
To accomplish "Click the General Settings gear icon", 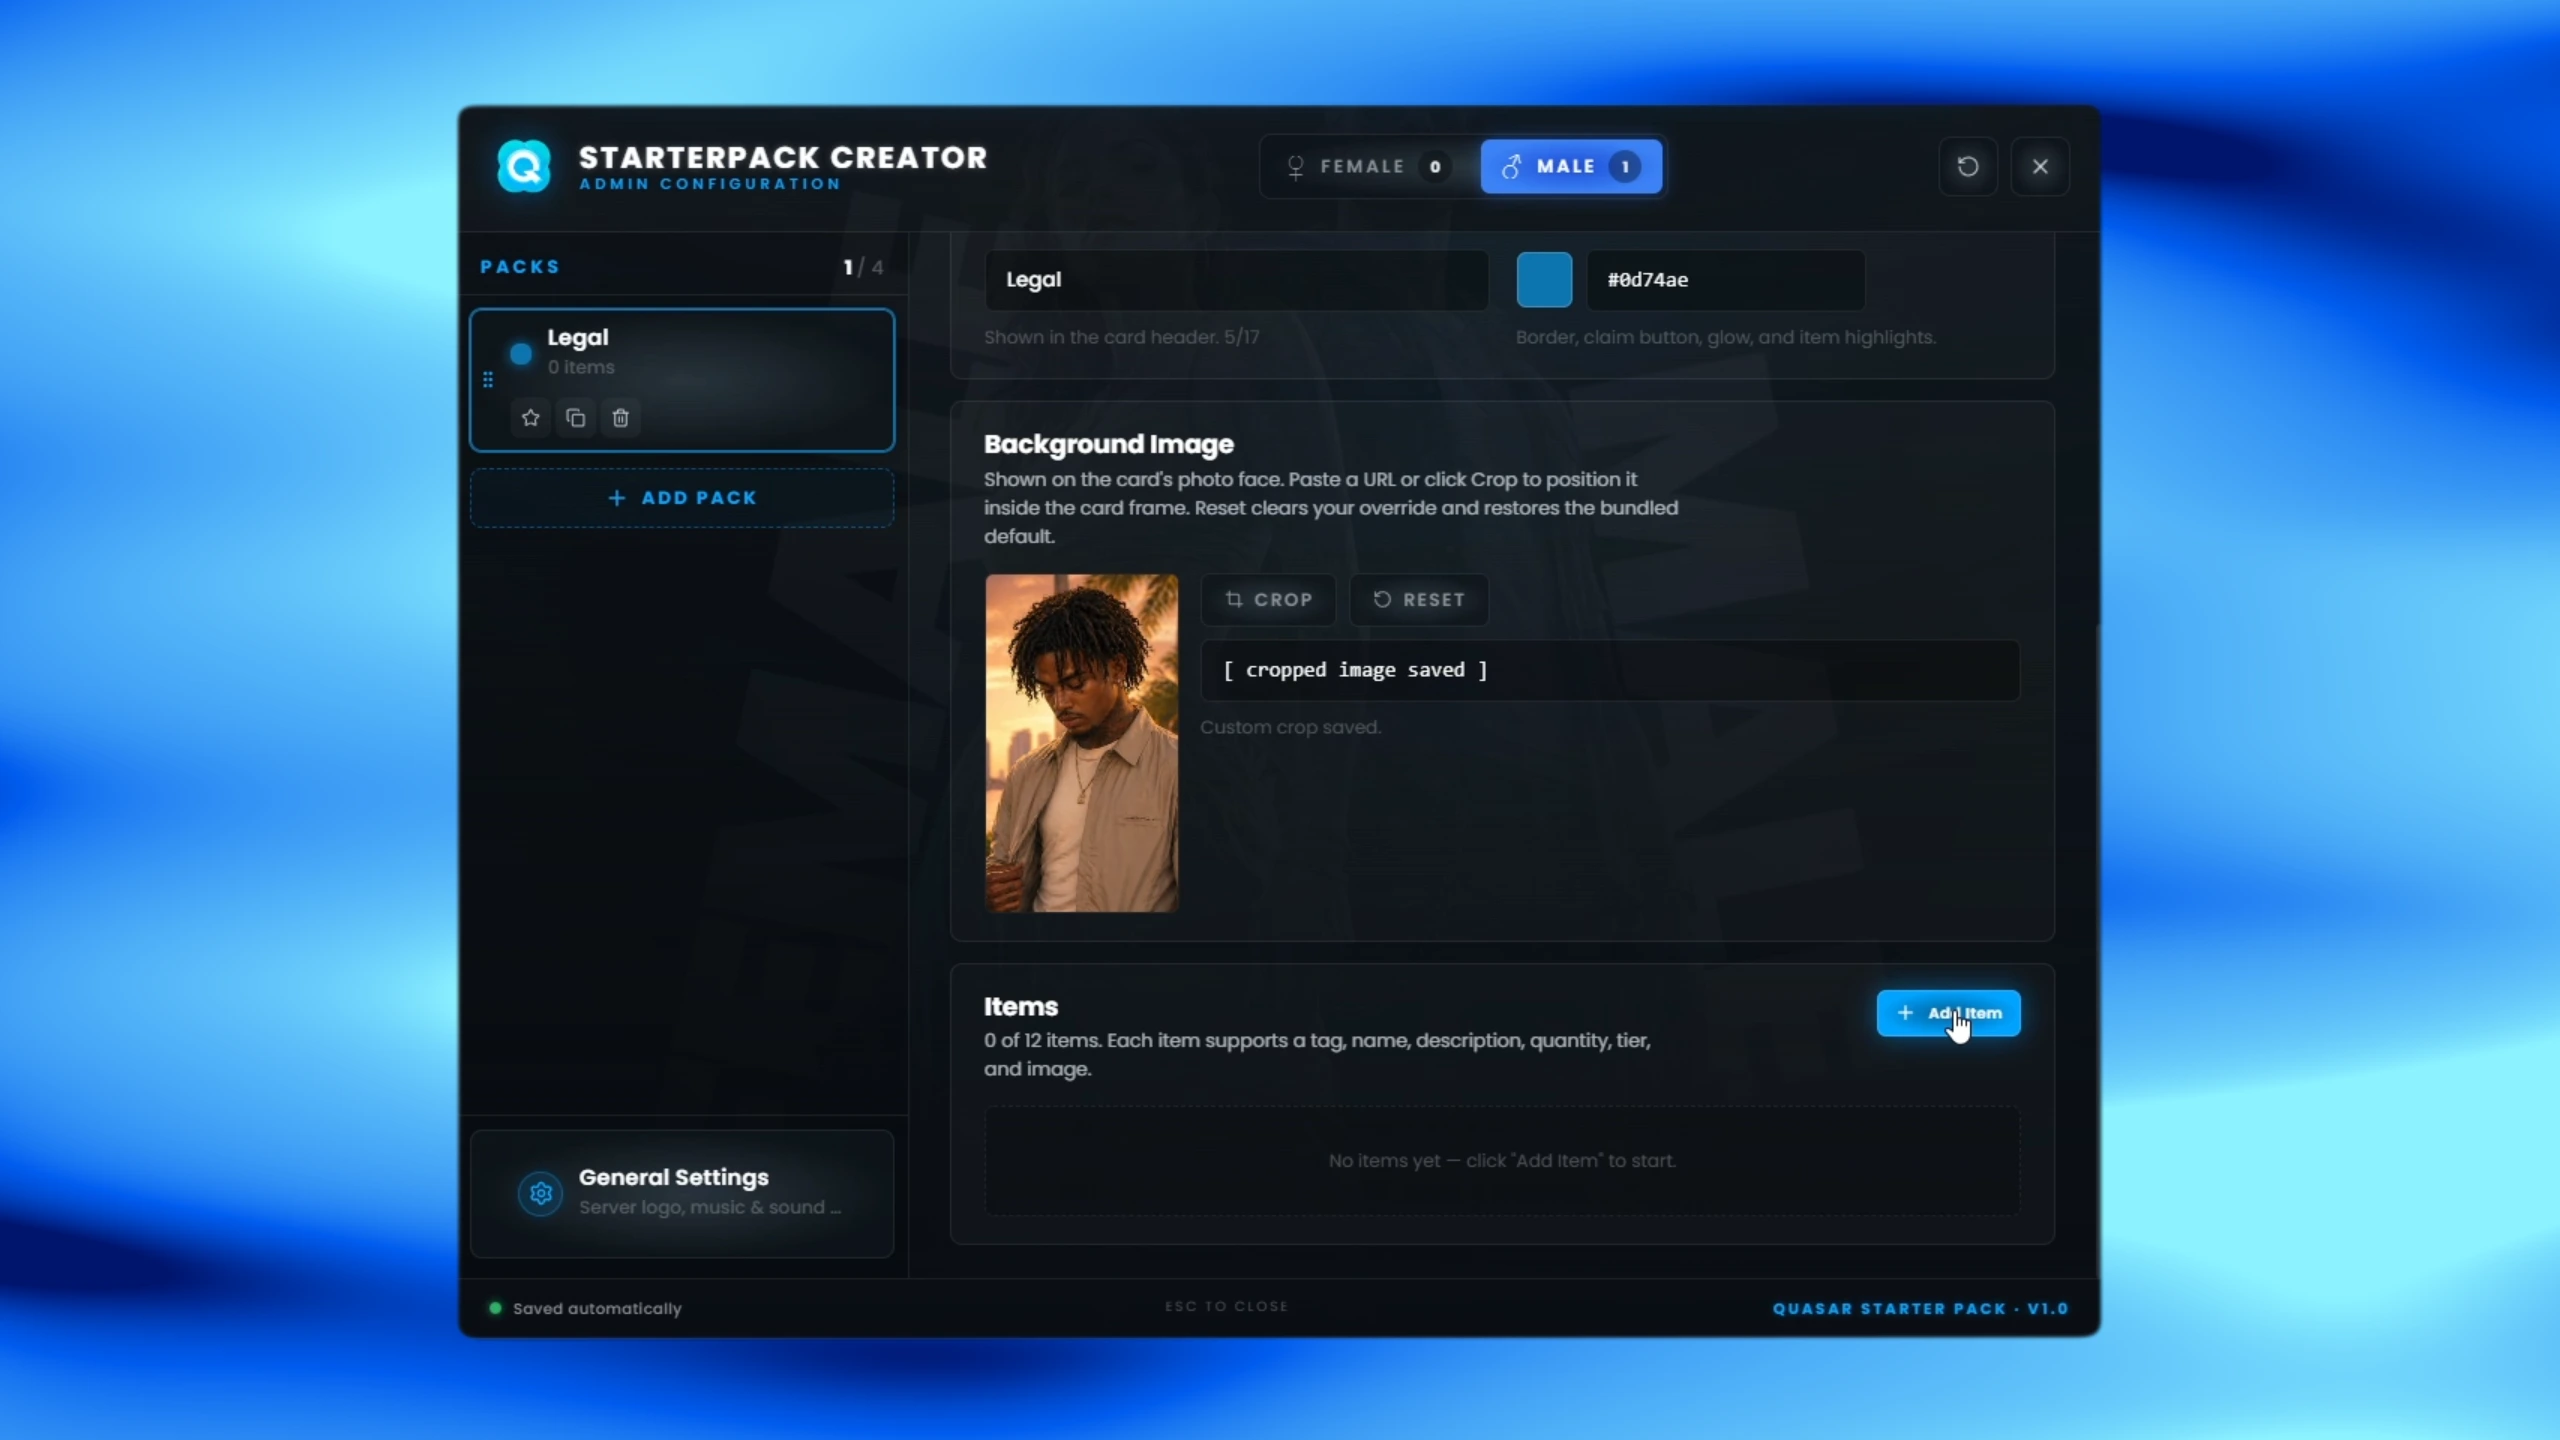I will click(x=541, y=1193).
